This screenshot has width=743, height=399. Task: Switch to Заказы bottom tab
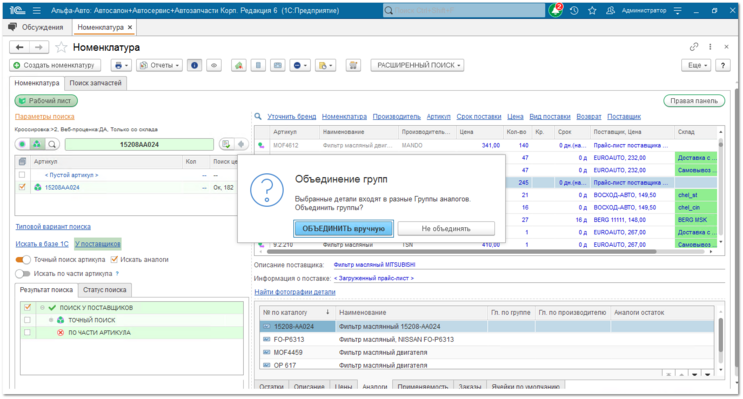pos(470,386)
